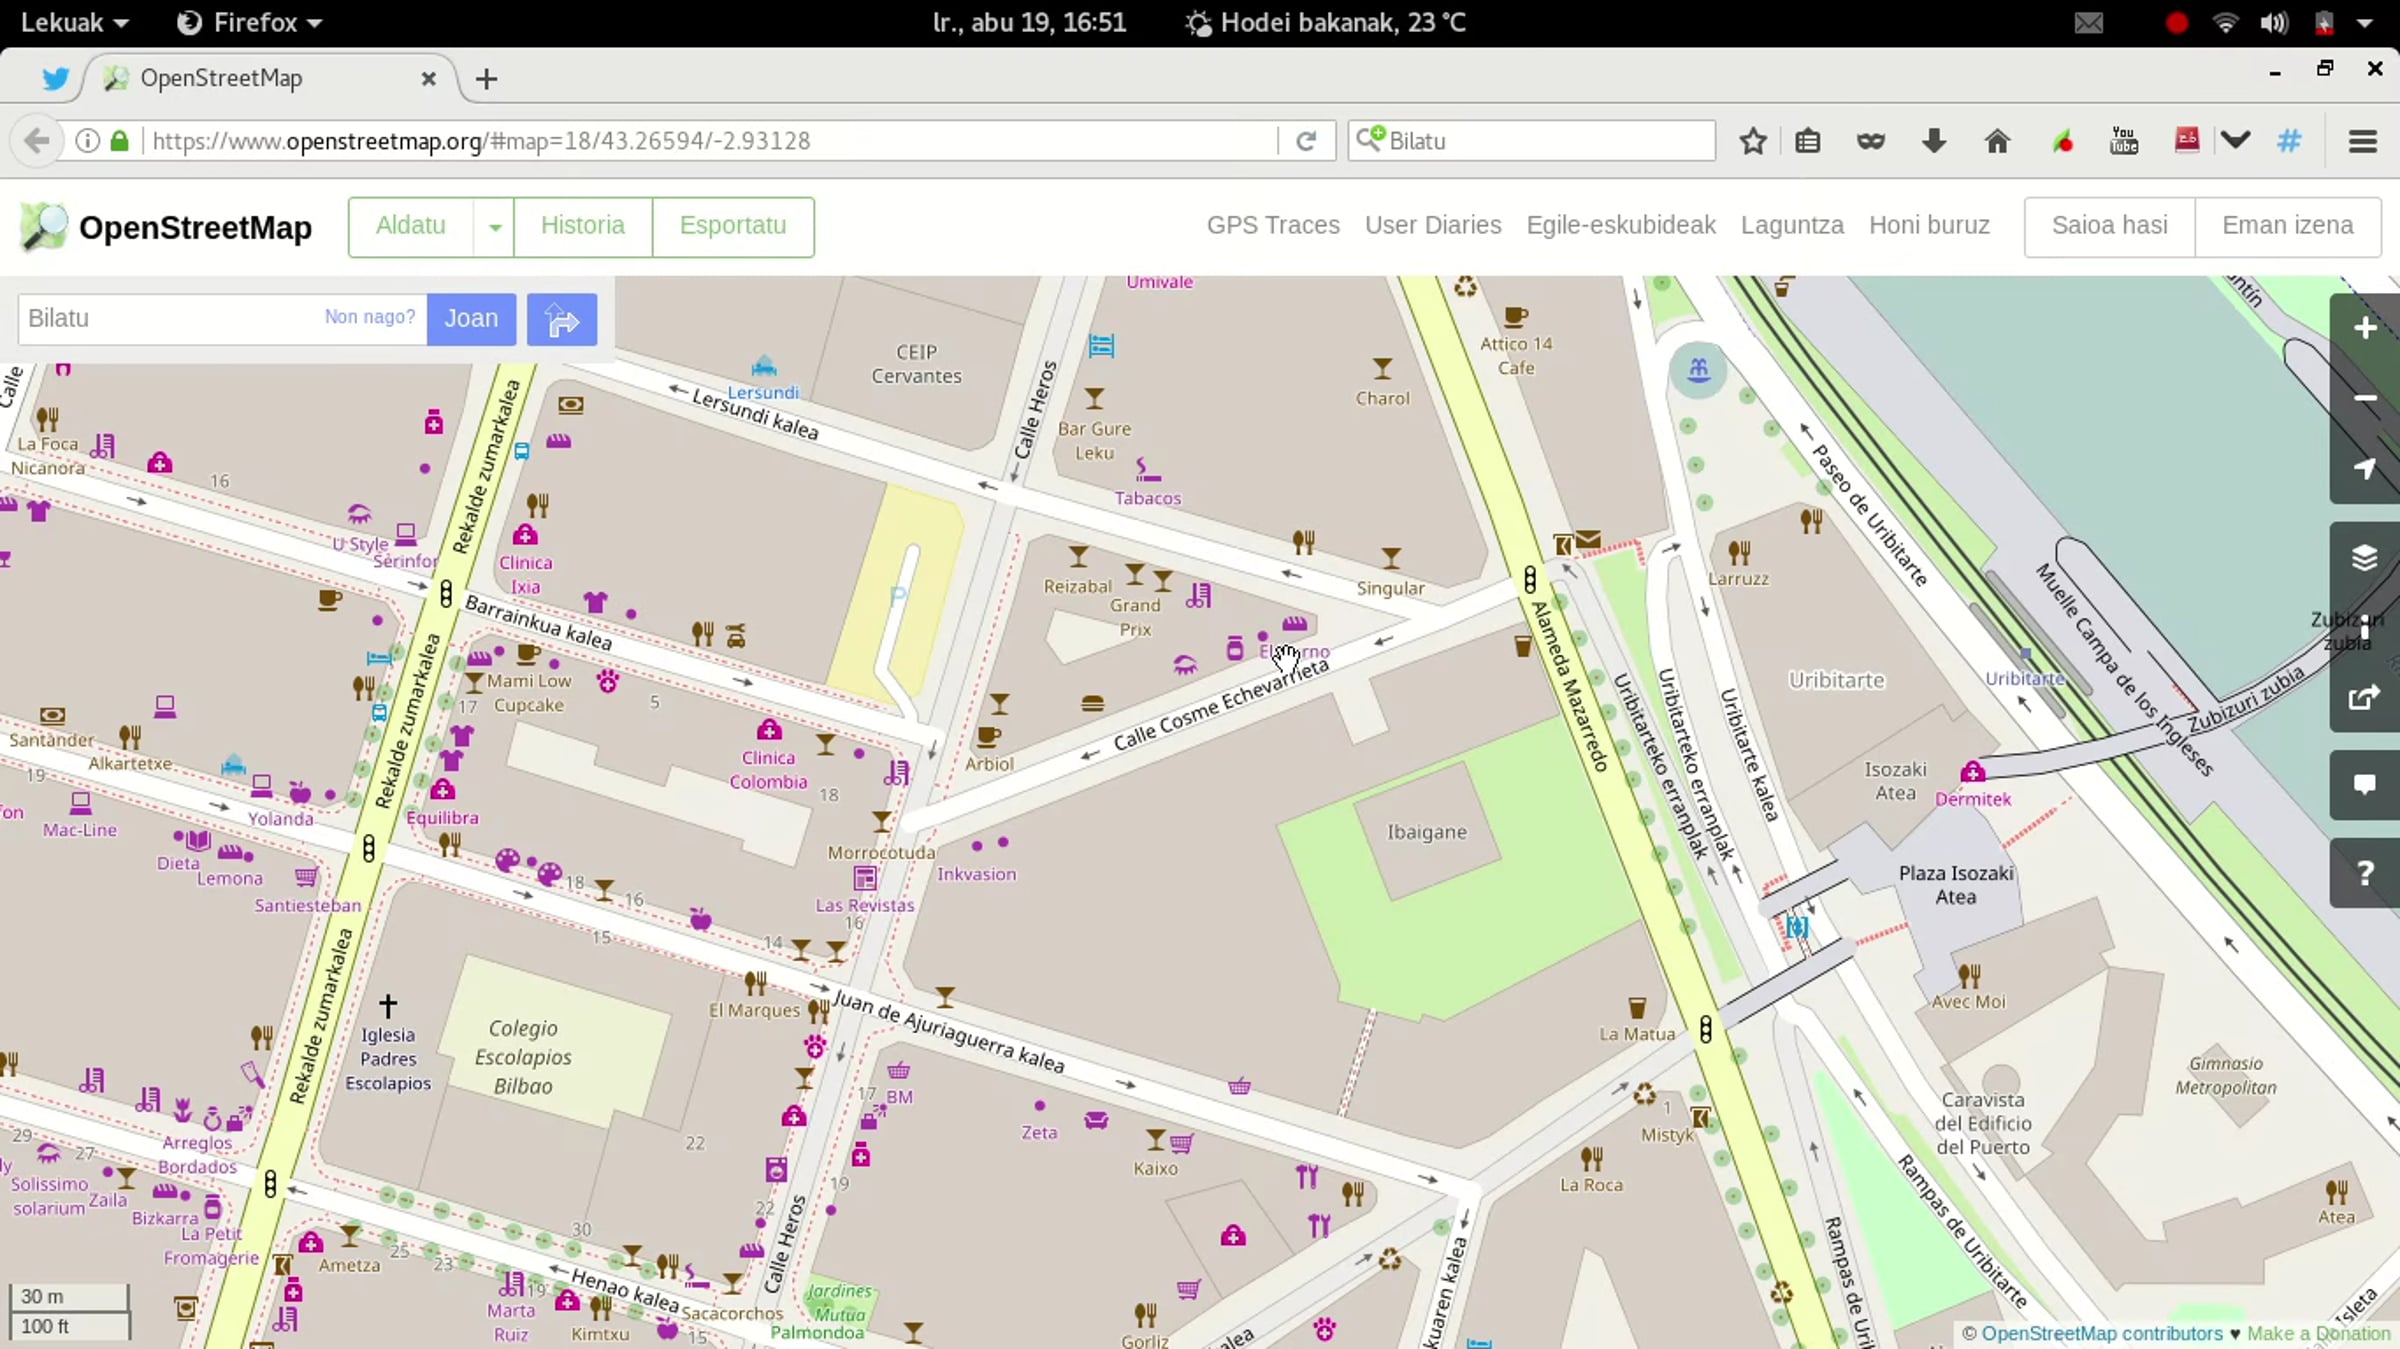This screenshot has height=1349, width=2400.
Task: Bookmark this page with the star icon
Action: 1752,141
